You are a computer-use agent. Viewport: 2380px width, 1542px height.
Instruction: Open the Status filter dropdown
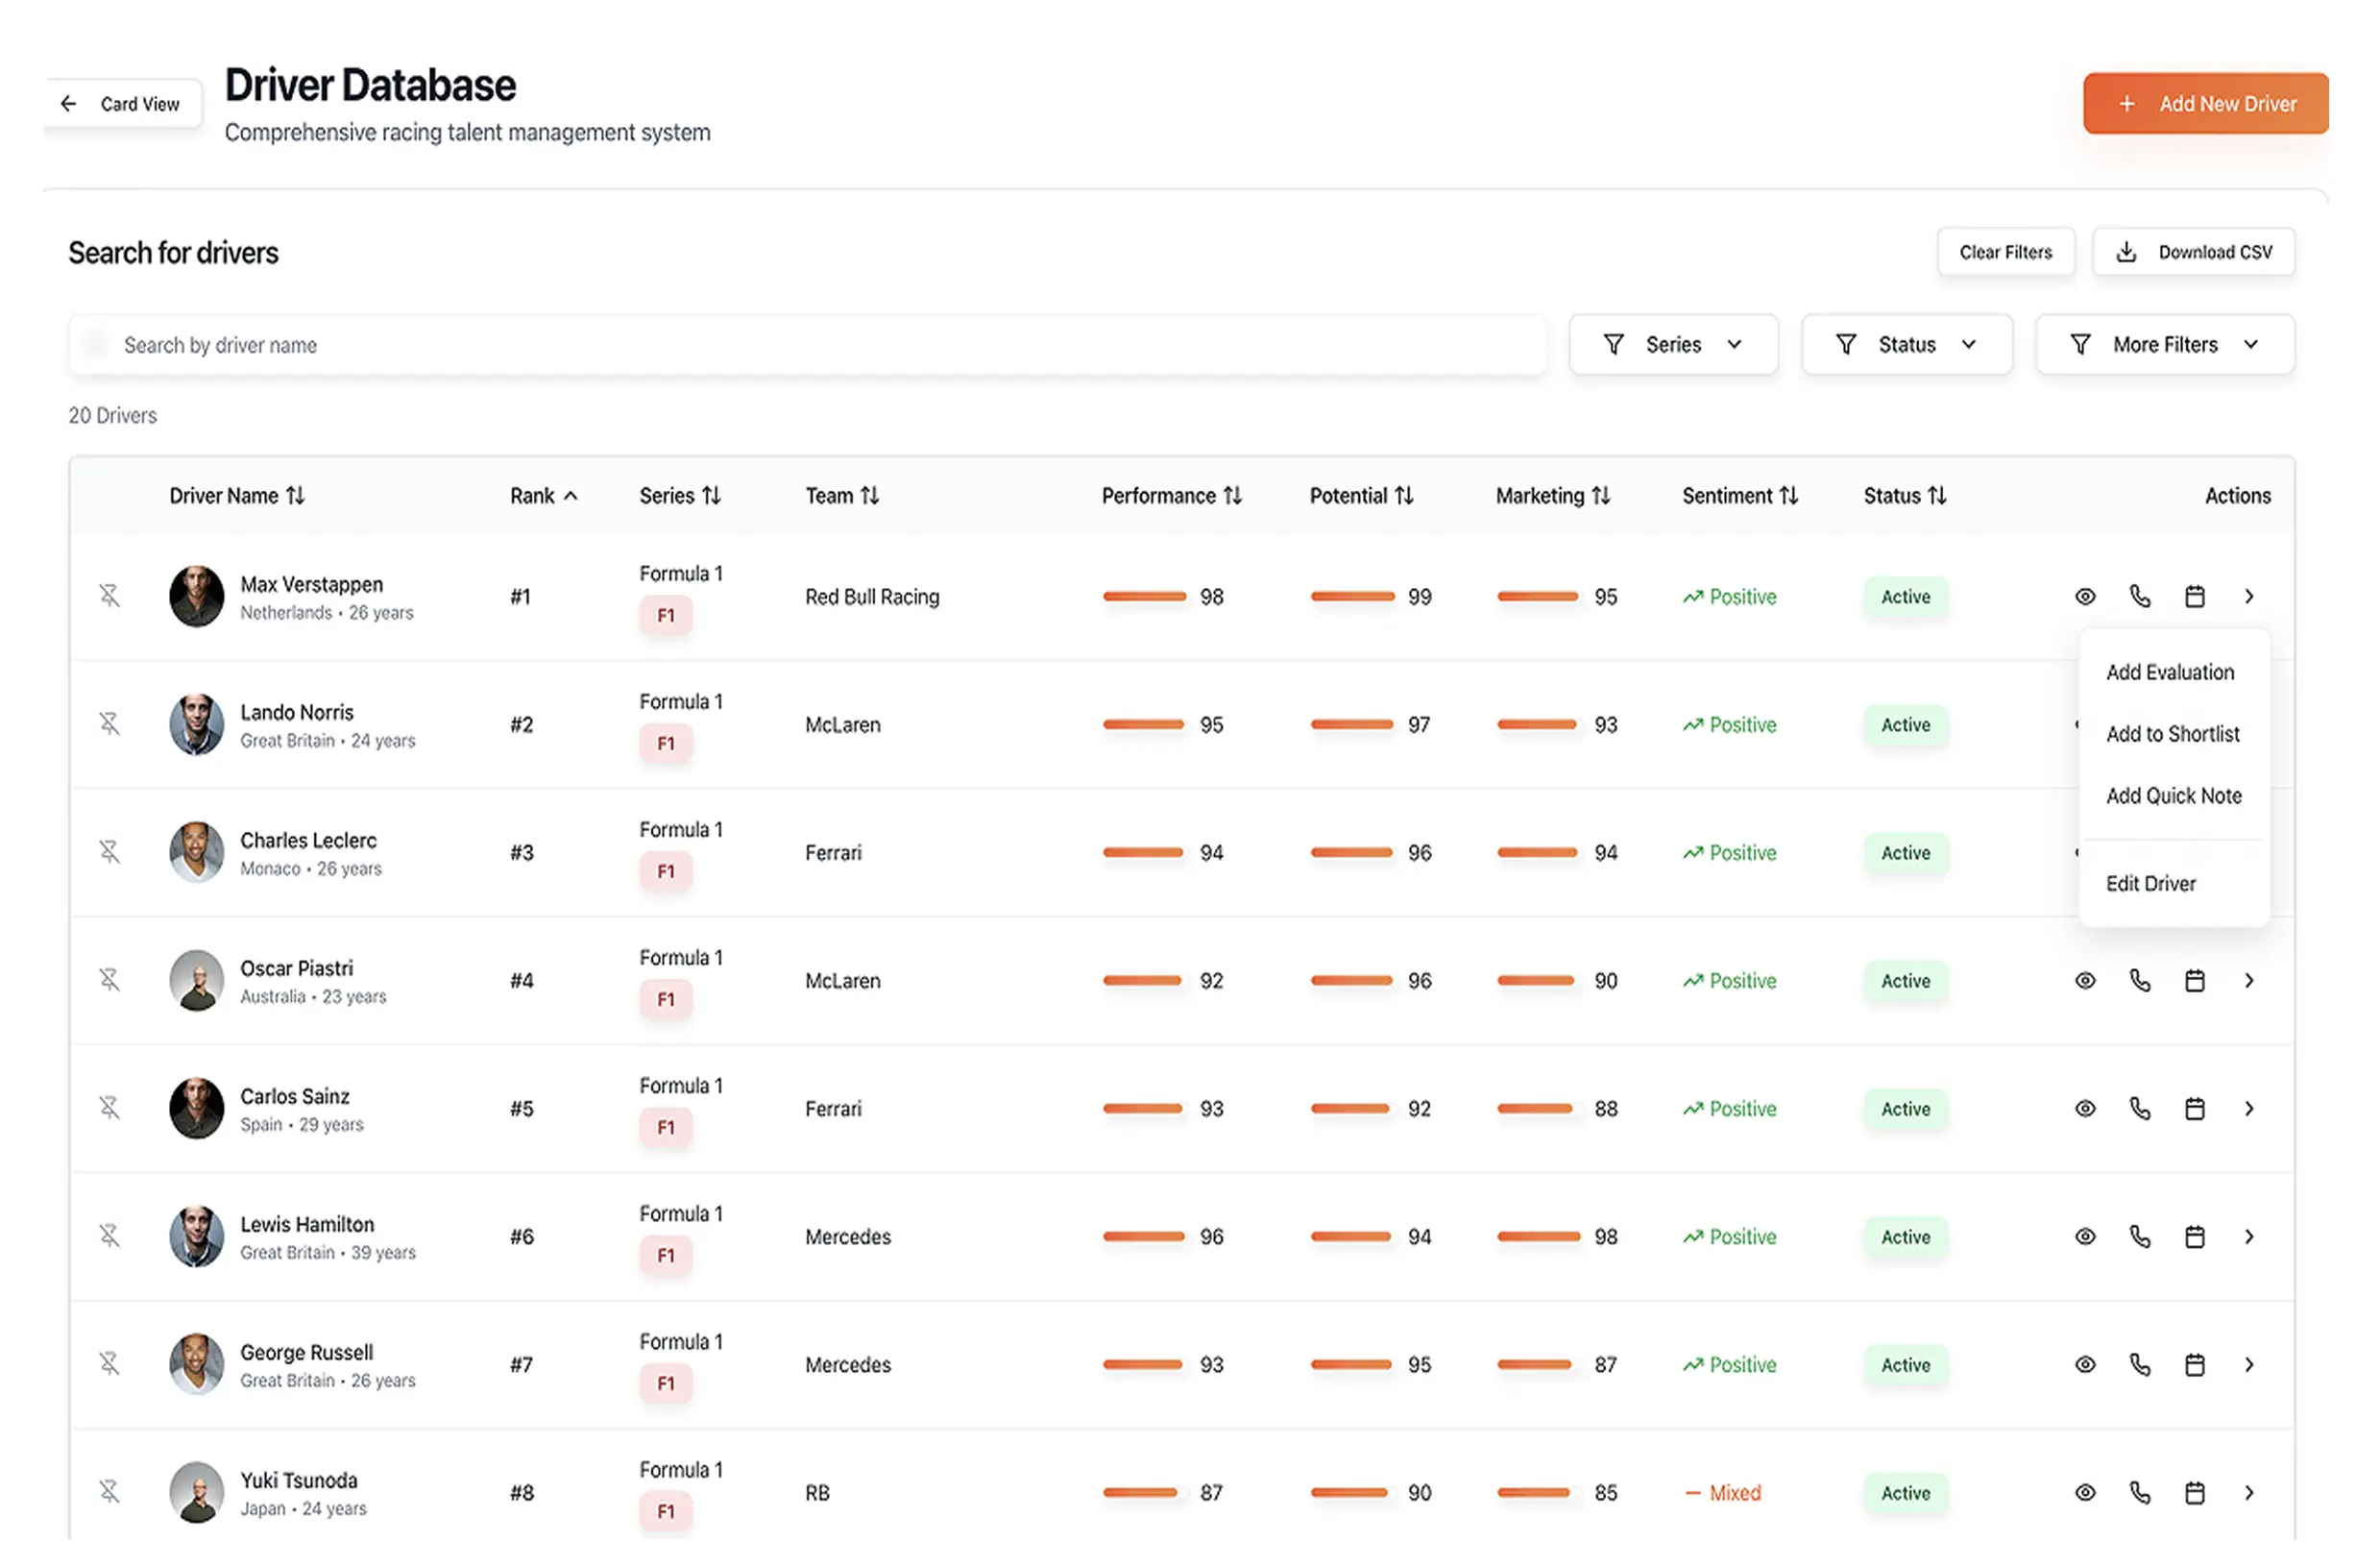pyautogui.click(x=1906, y=344)
